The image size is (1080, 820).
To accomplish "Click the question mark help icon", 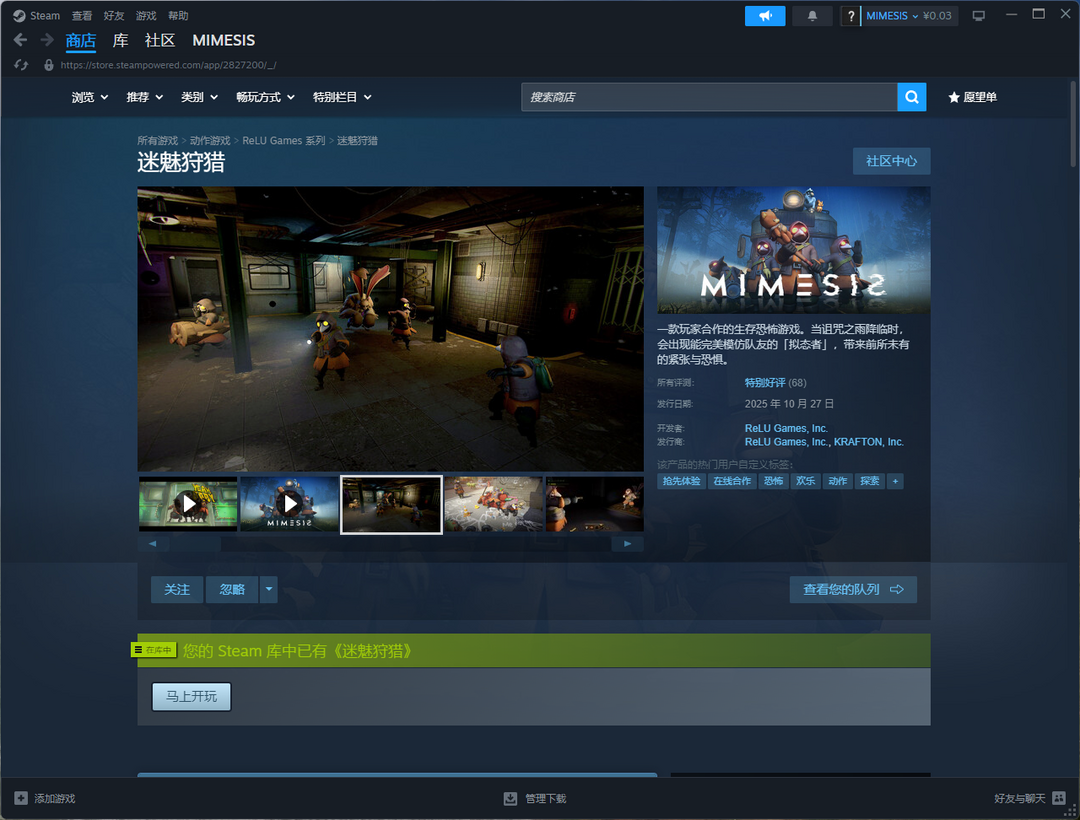I will point(851,16).
